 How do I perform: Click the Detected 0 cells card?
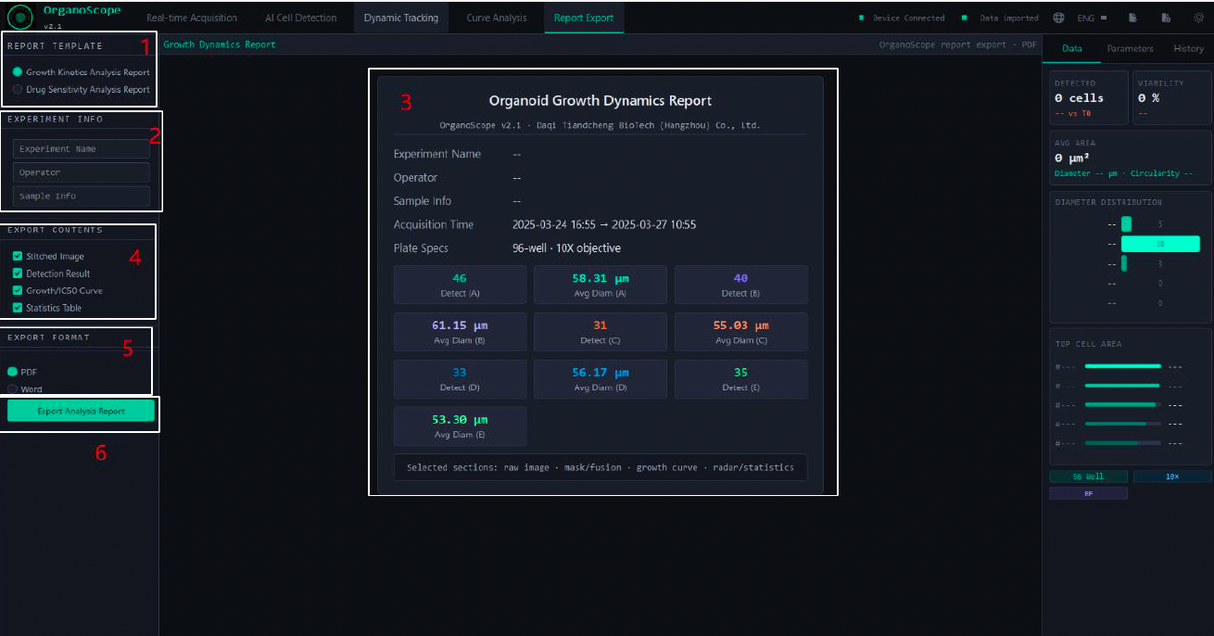[x=1089, y=98]
